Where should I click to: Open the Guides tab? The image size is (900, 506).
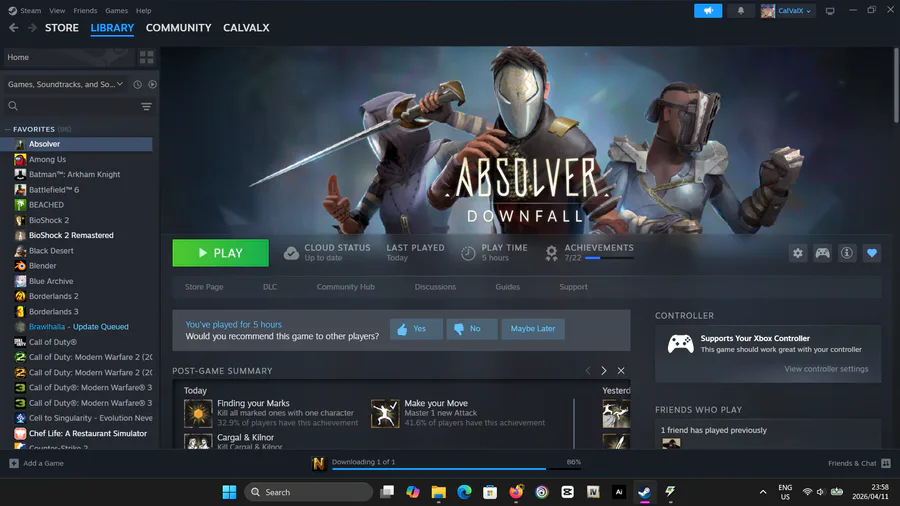(x=507, y=287)
